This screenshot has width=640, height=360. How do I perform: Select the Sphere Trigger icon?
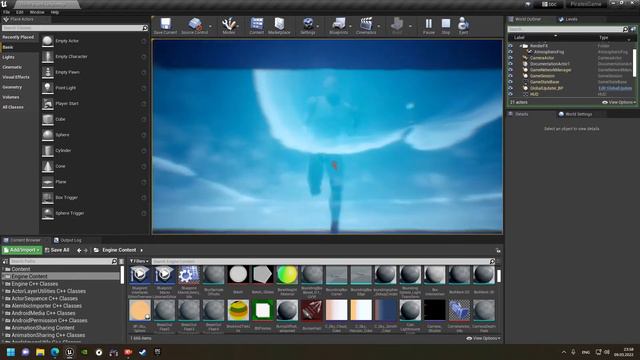pos(48,213)
